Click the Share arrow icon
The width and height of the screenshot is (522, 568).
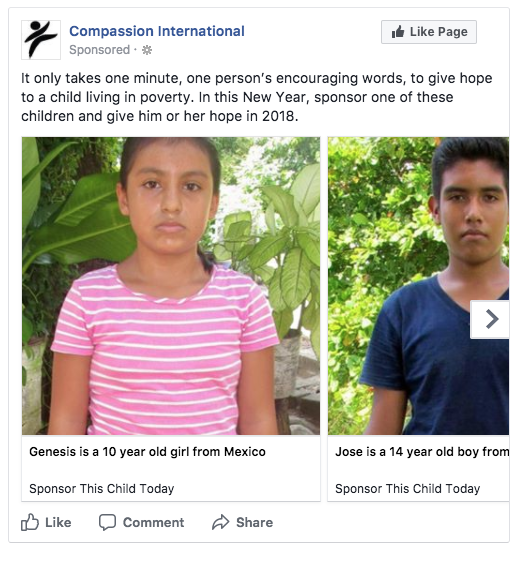pos(221,522)
